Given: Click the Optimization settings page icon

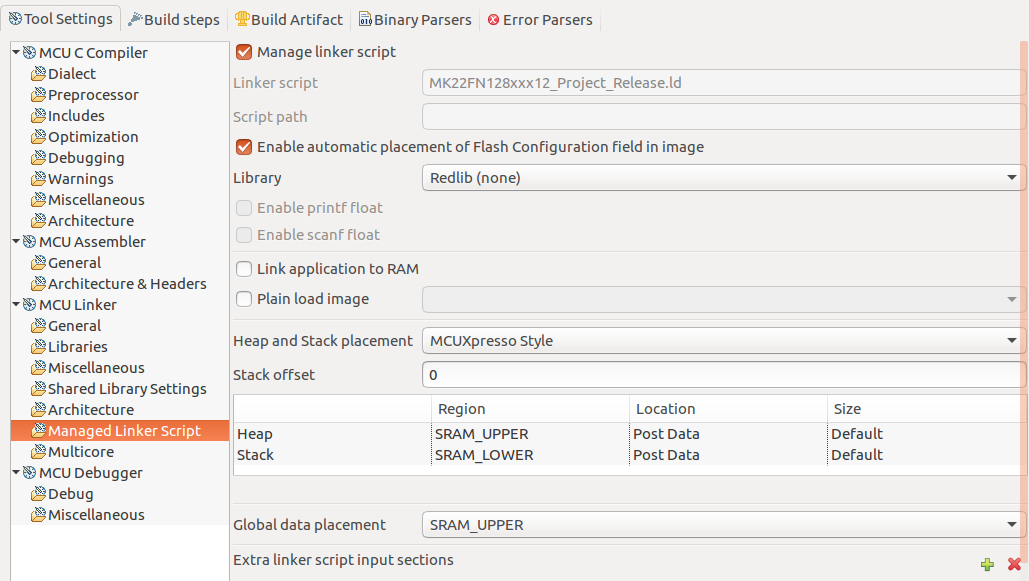Looking at the screenshot, I should (39, 137).
